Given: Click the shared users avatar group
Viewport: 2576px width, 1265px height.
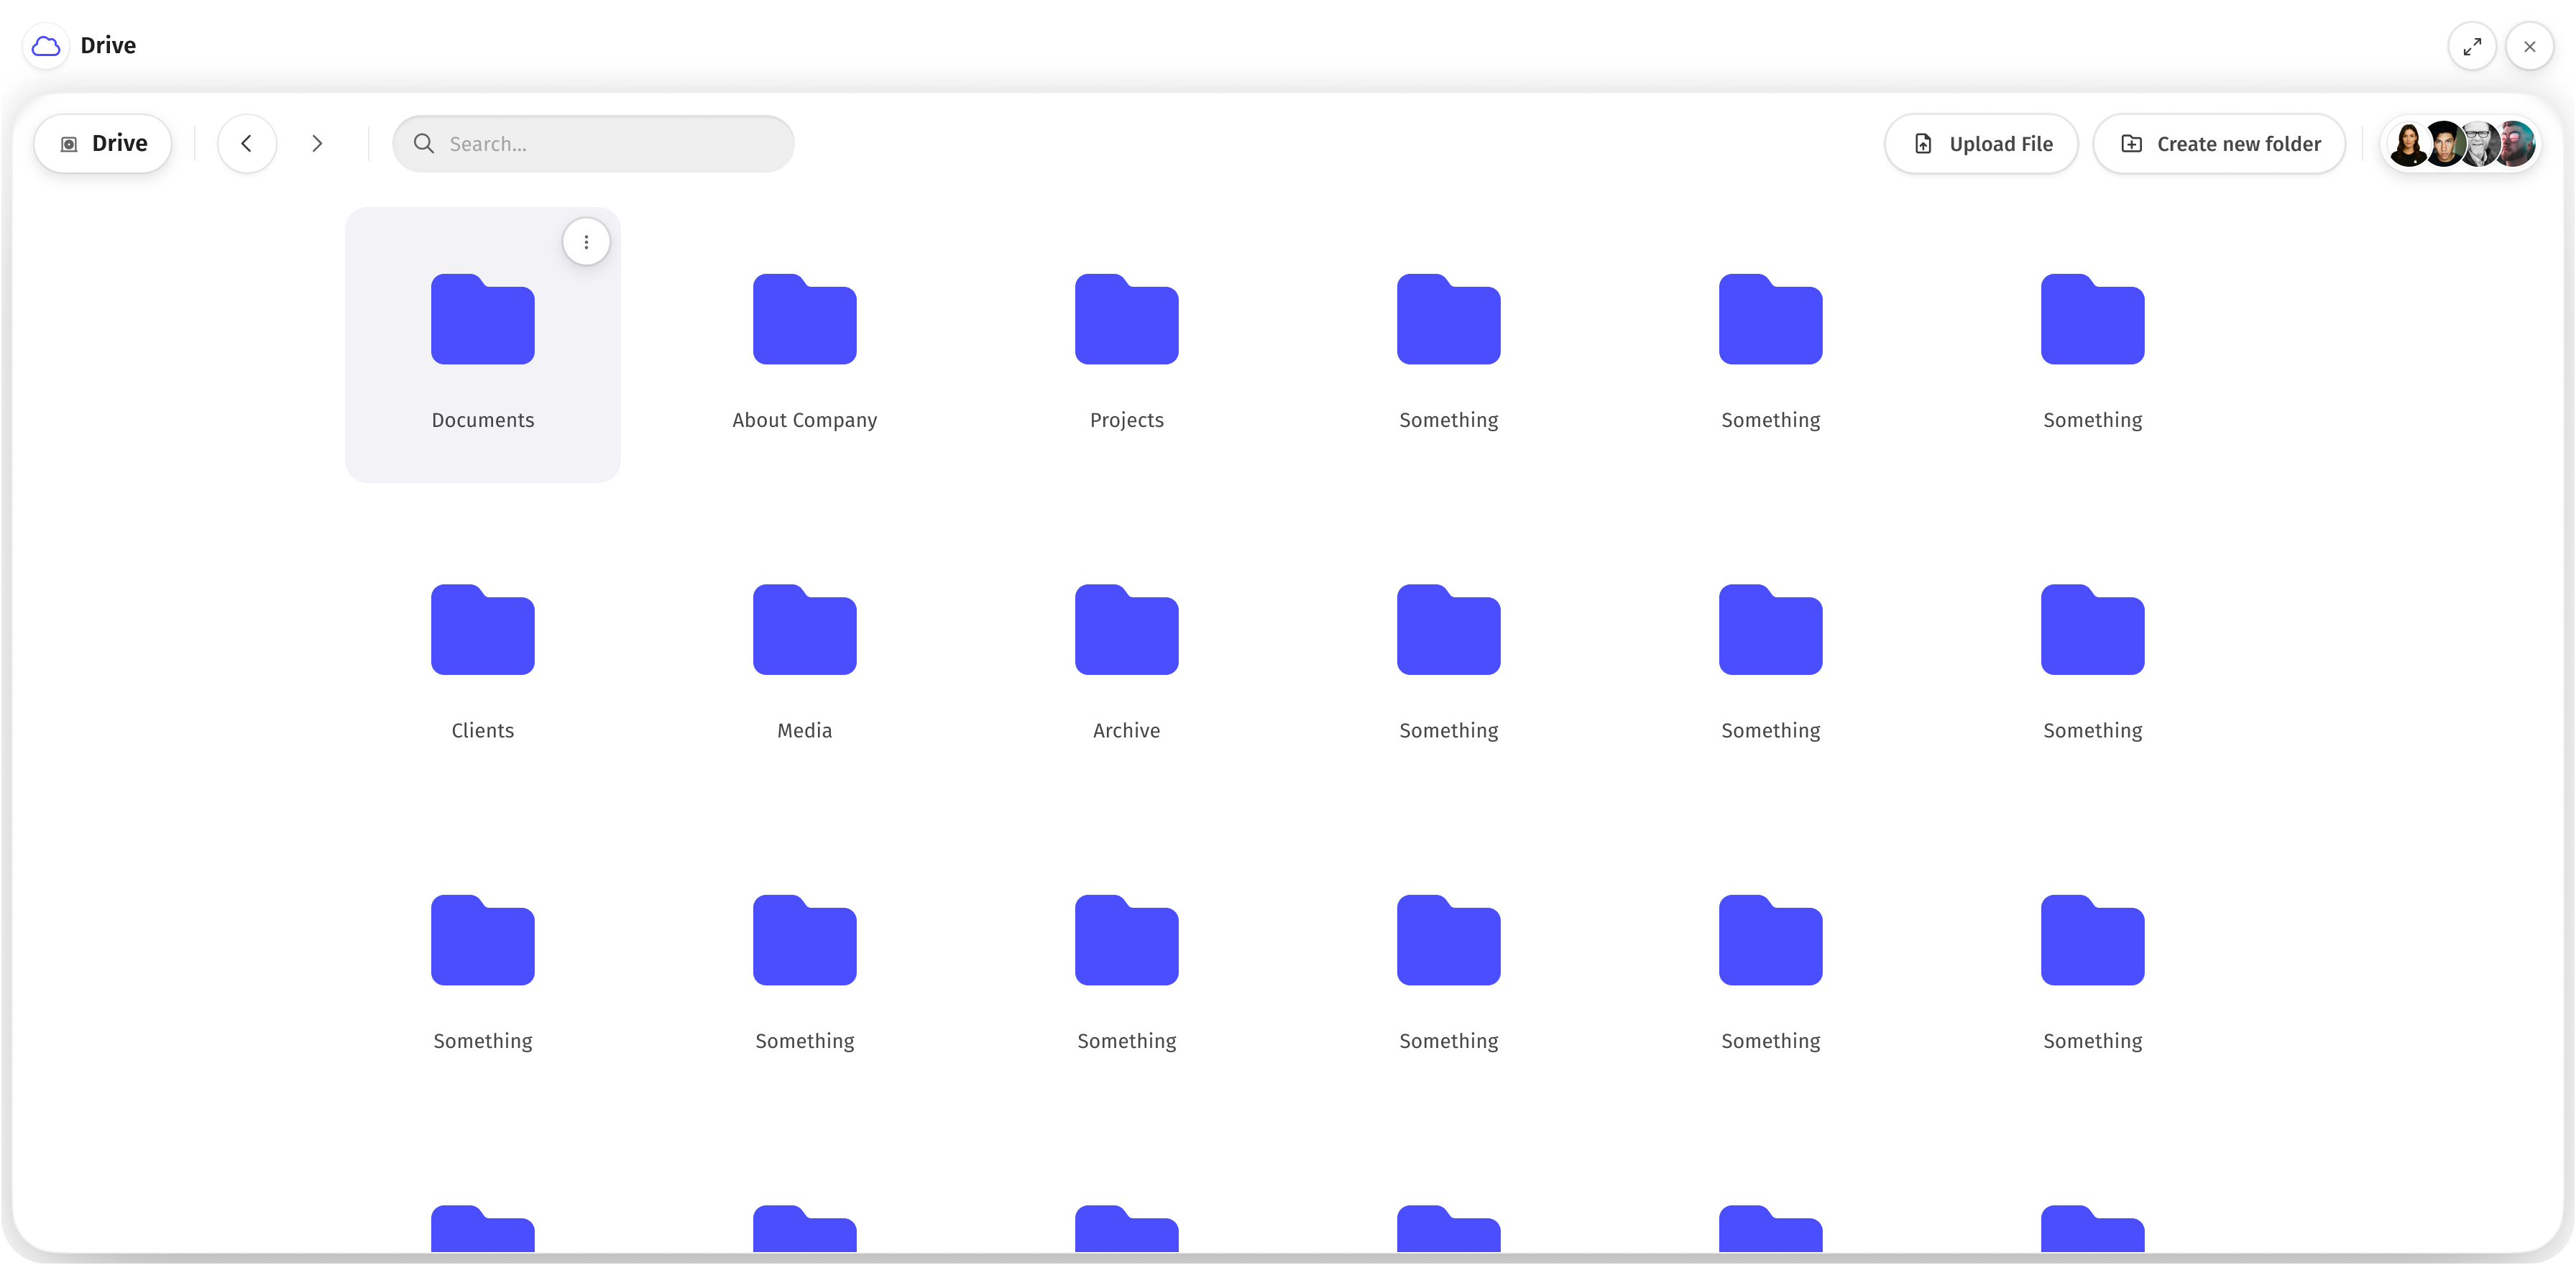Looking at the screenshot, I should click(x=2461, y=144).
